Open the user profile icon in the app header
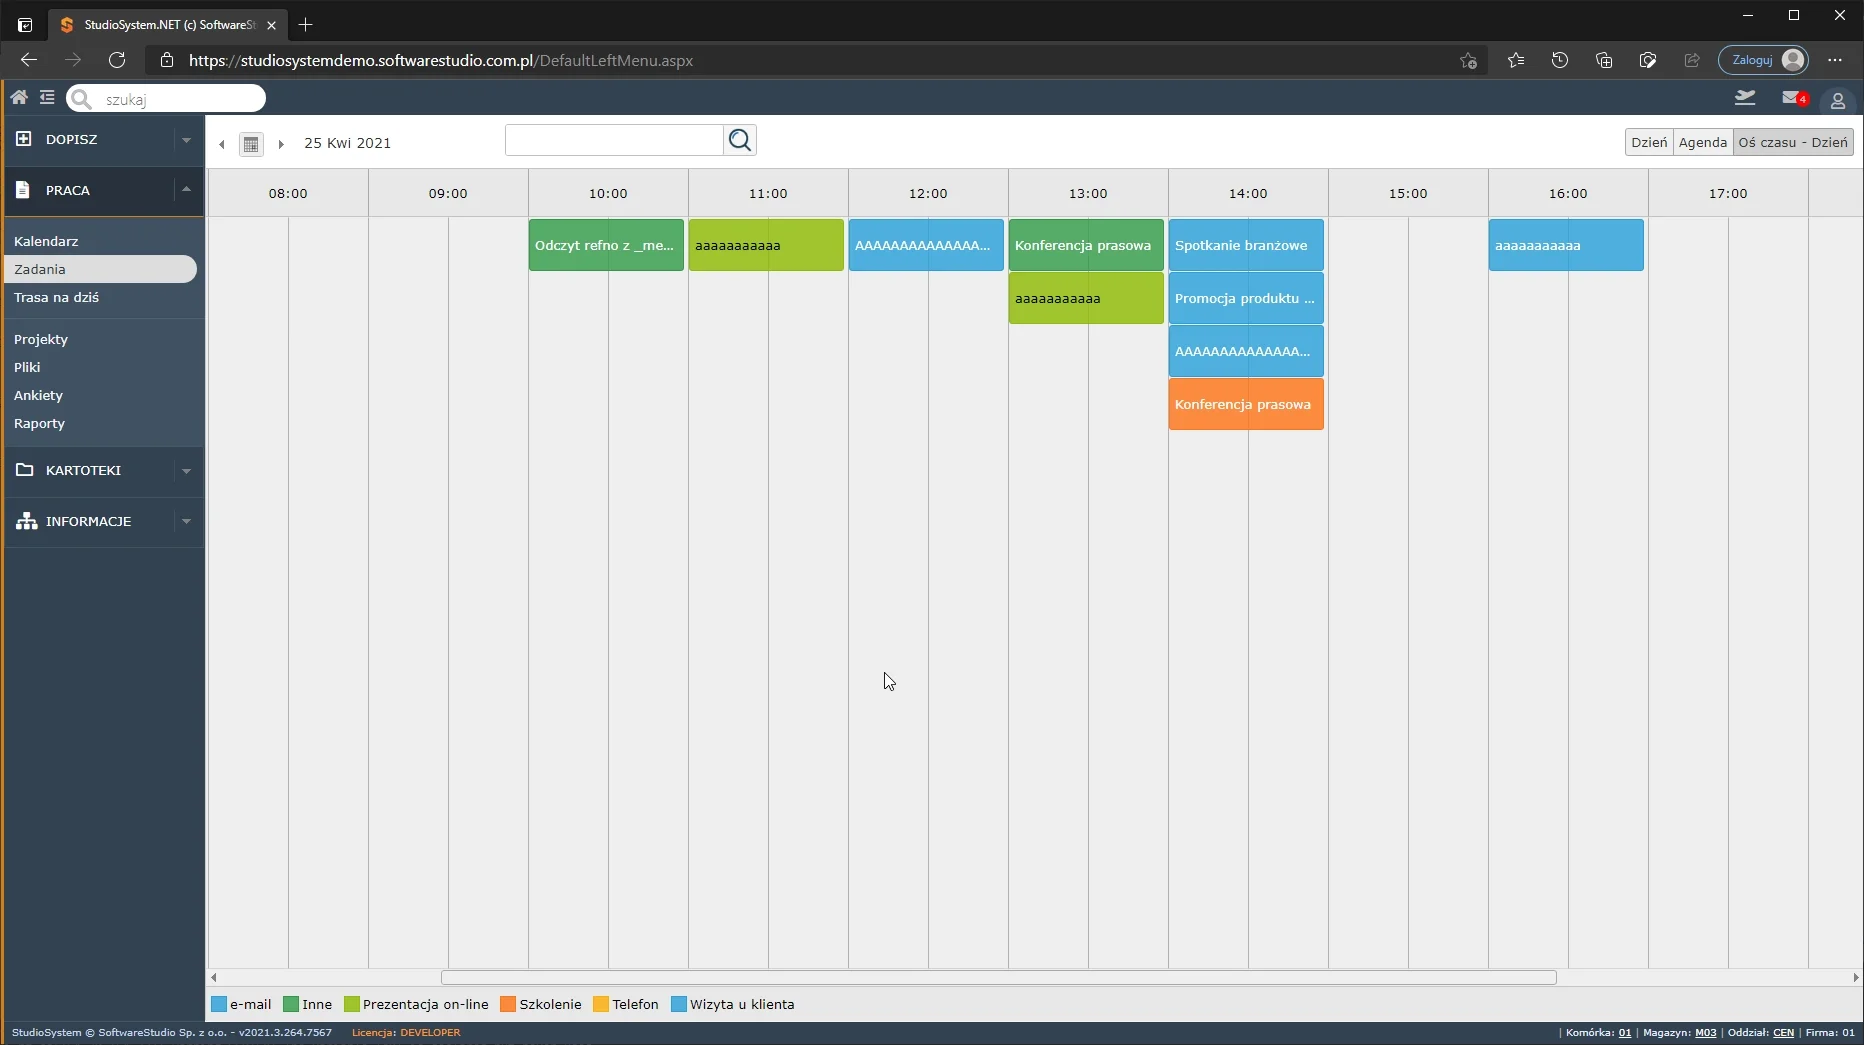1864x1045 pixels. 1837,101
